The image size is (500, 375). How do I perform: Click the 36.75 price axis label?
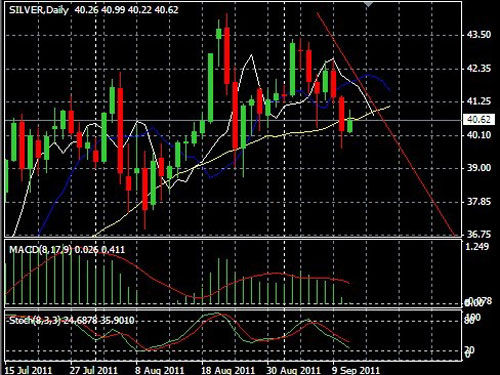pyautogui.click(x=479, y=234)
